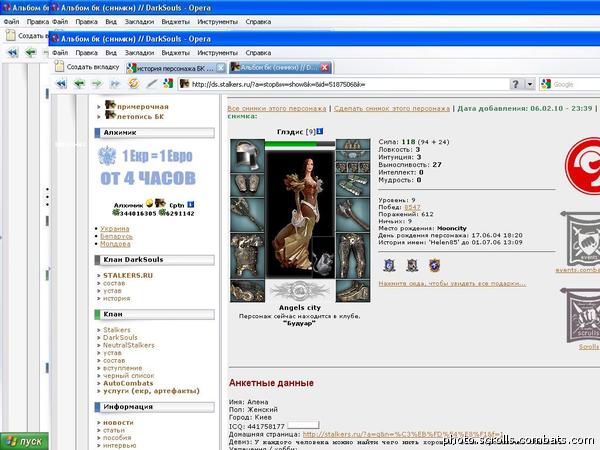Click the third gift badge with yellow star
This screenshot has height=450, width=600.
pyautogui.click(x=434, y=265)
